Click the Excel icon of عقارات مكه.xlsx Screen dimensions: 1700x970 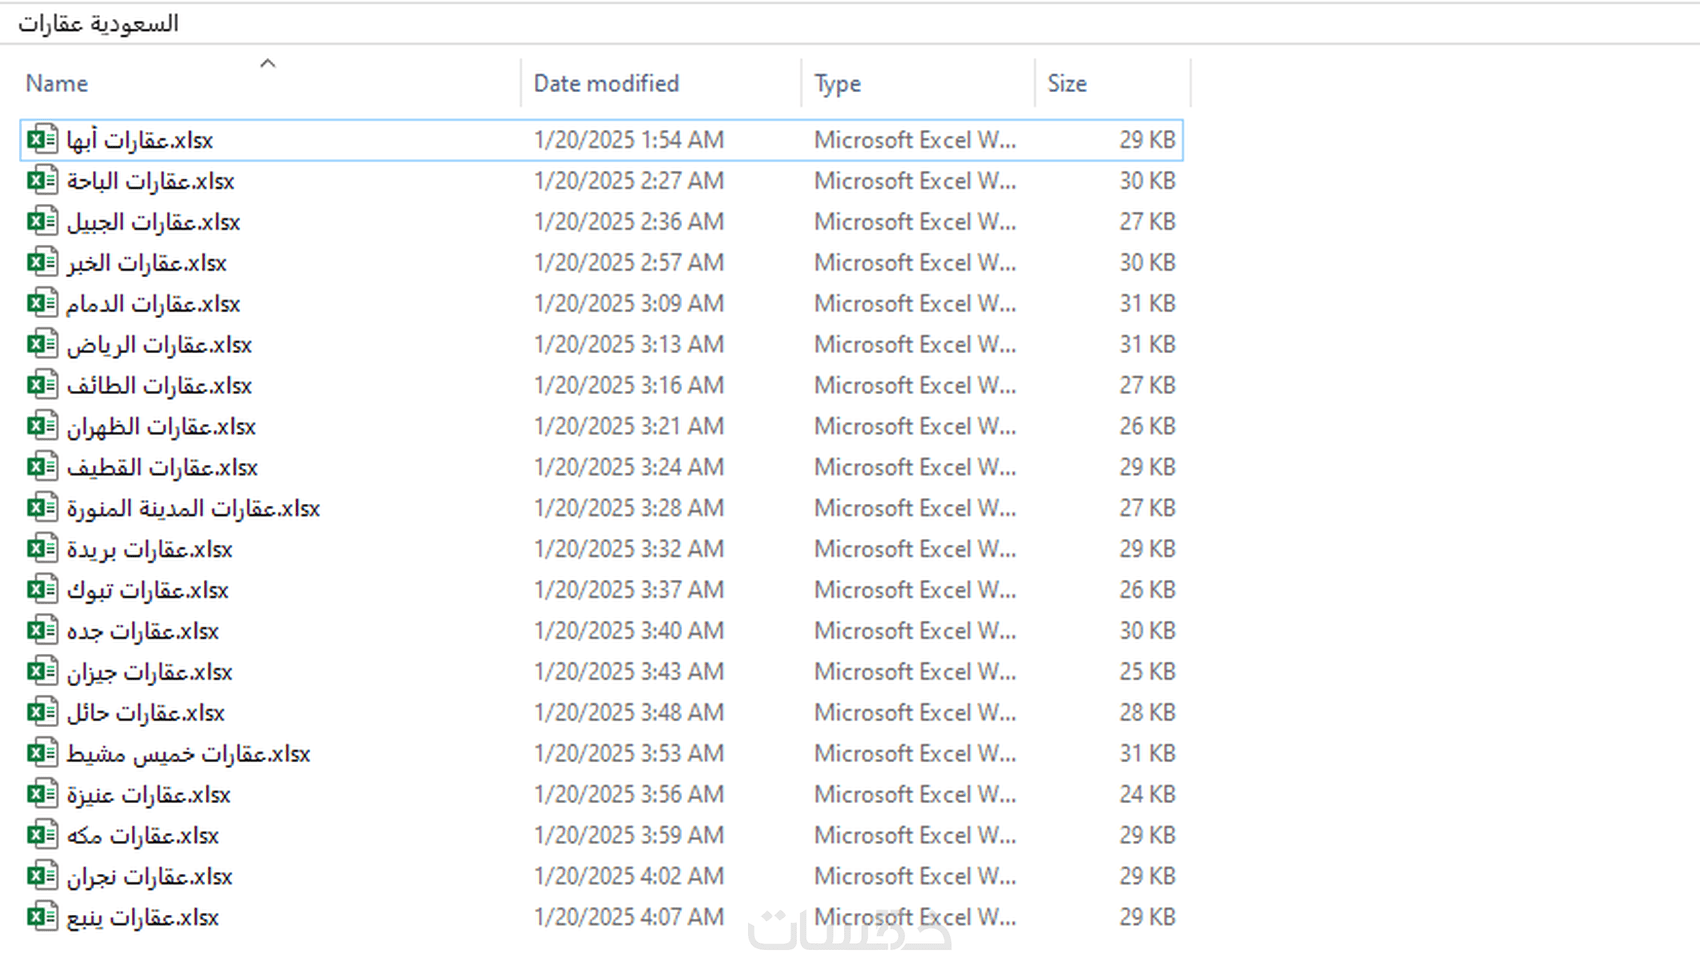[42, 835]
